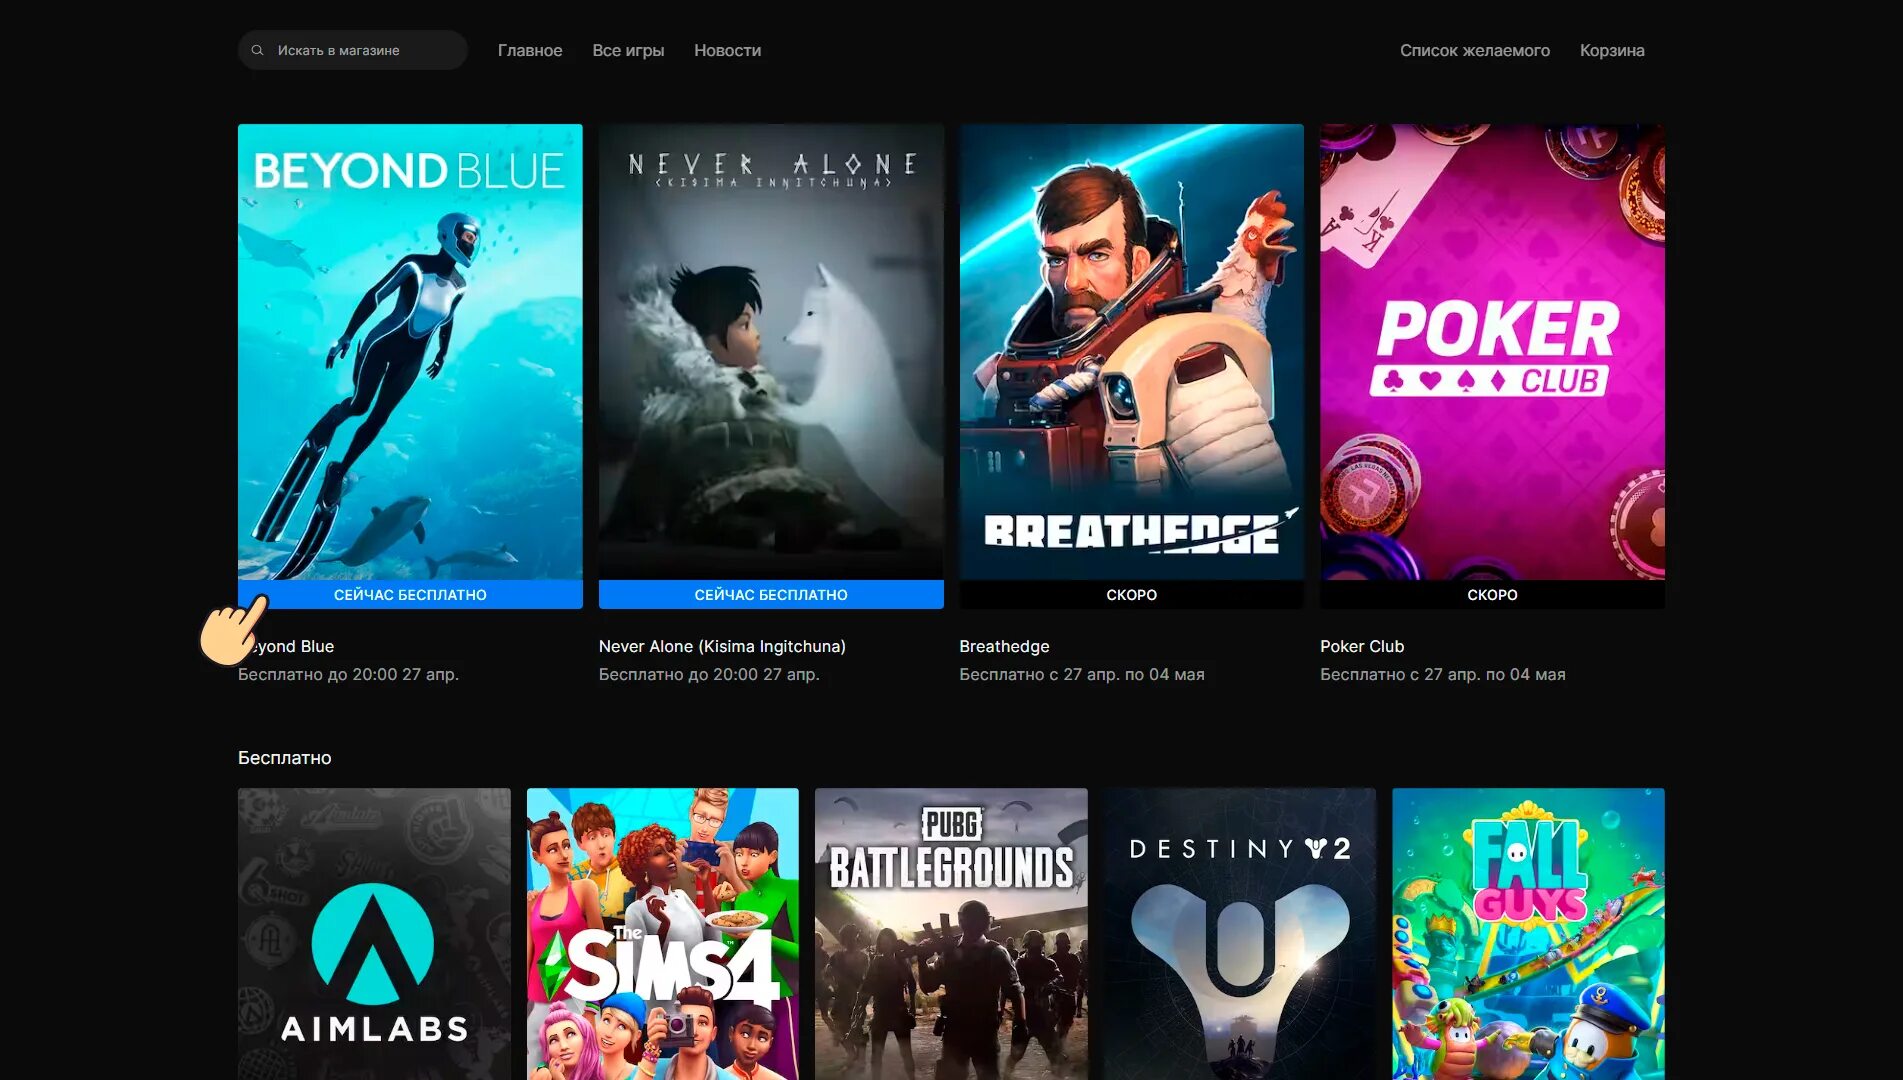Click Скоро banner under Poker Club
The width and height of the screenshot is (1903, 1080).
[x=1492, y=594]
